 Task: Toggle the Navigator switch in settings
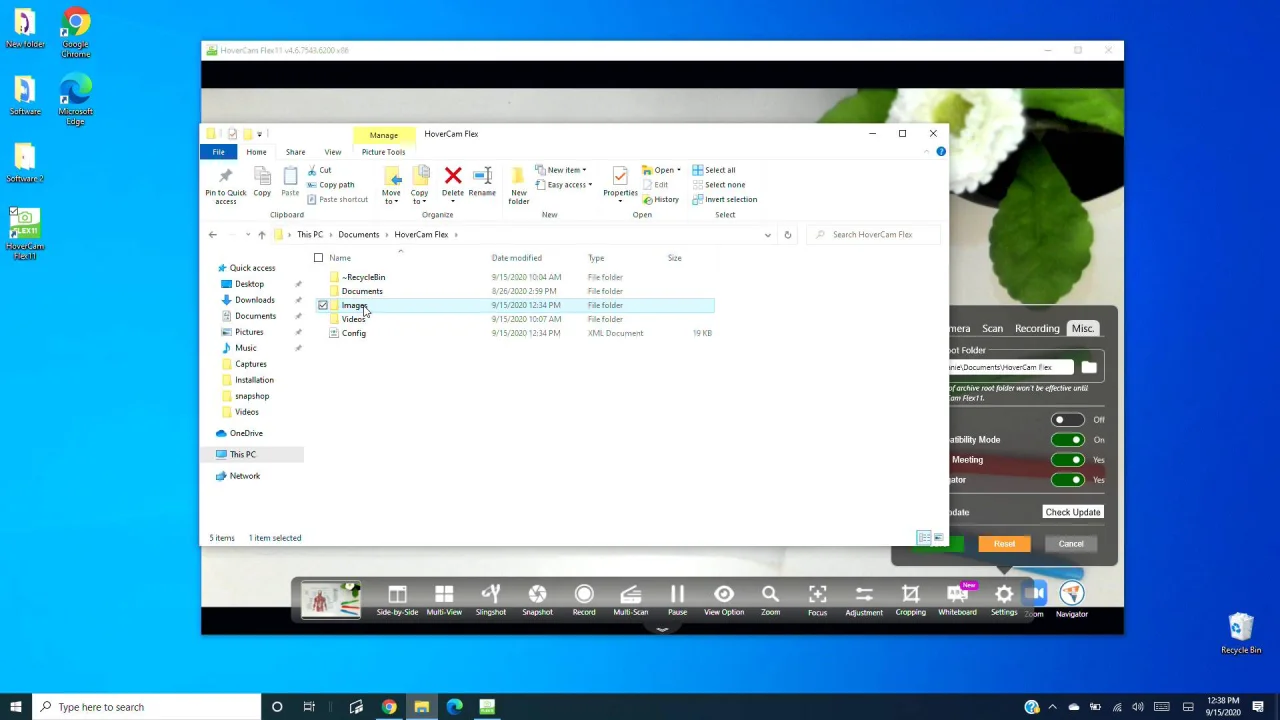[1068, 480]
